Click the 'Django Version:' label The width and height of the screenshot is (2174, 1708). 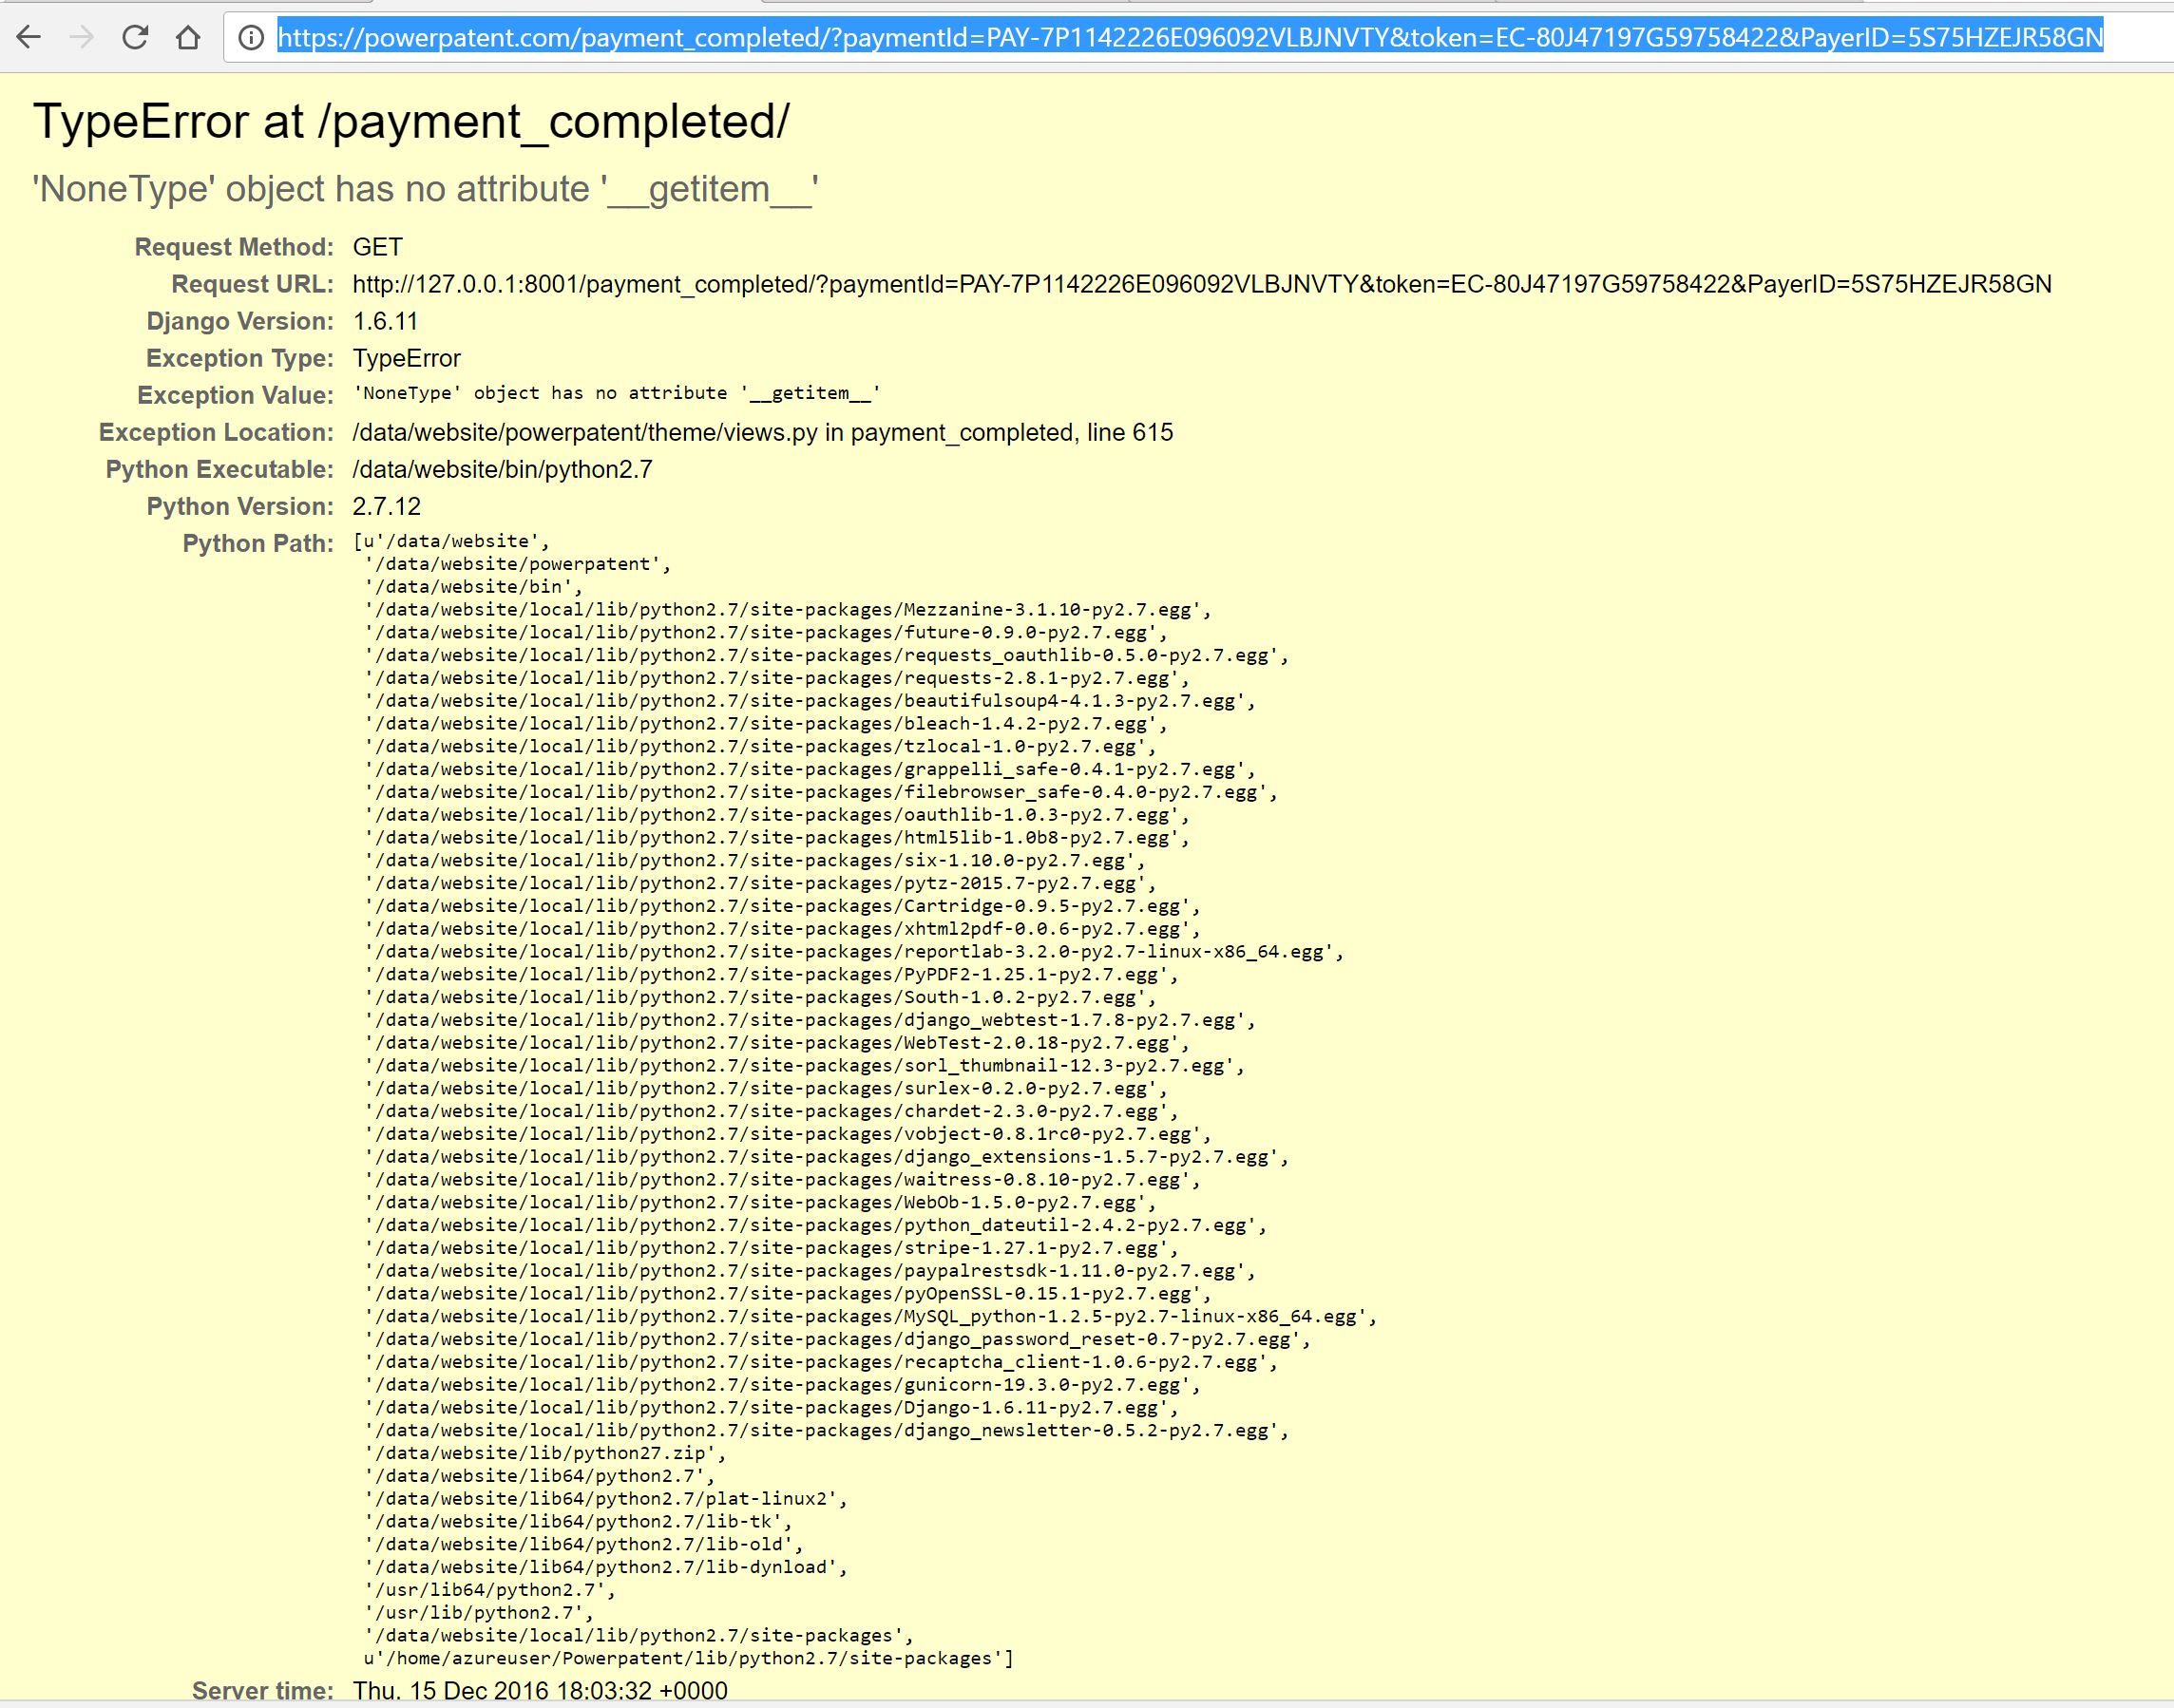tap(240, 321)
